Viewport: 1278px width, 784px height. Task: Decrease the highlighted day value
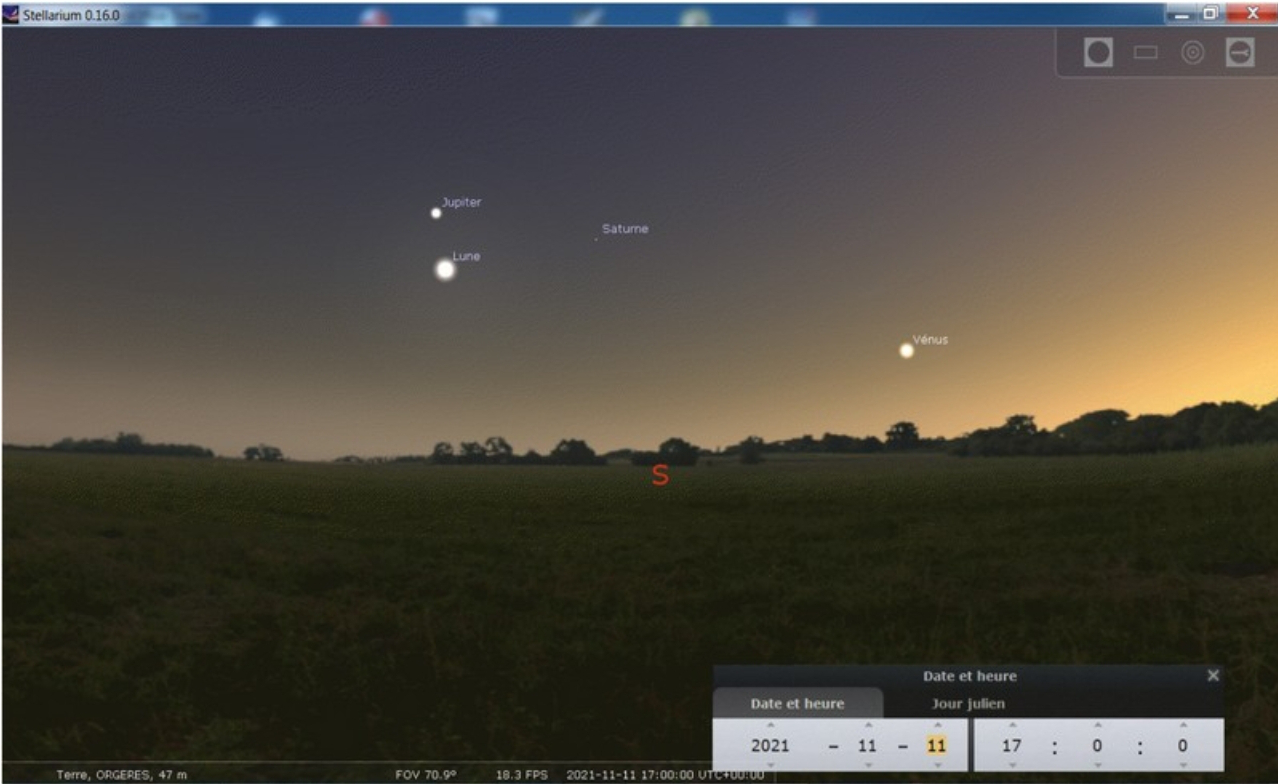[x=936, y=765]
